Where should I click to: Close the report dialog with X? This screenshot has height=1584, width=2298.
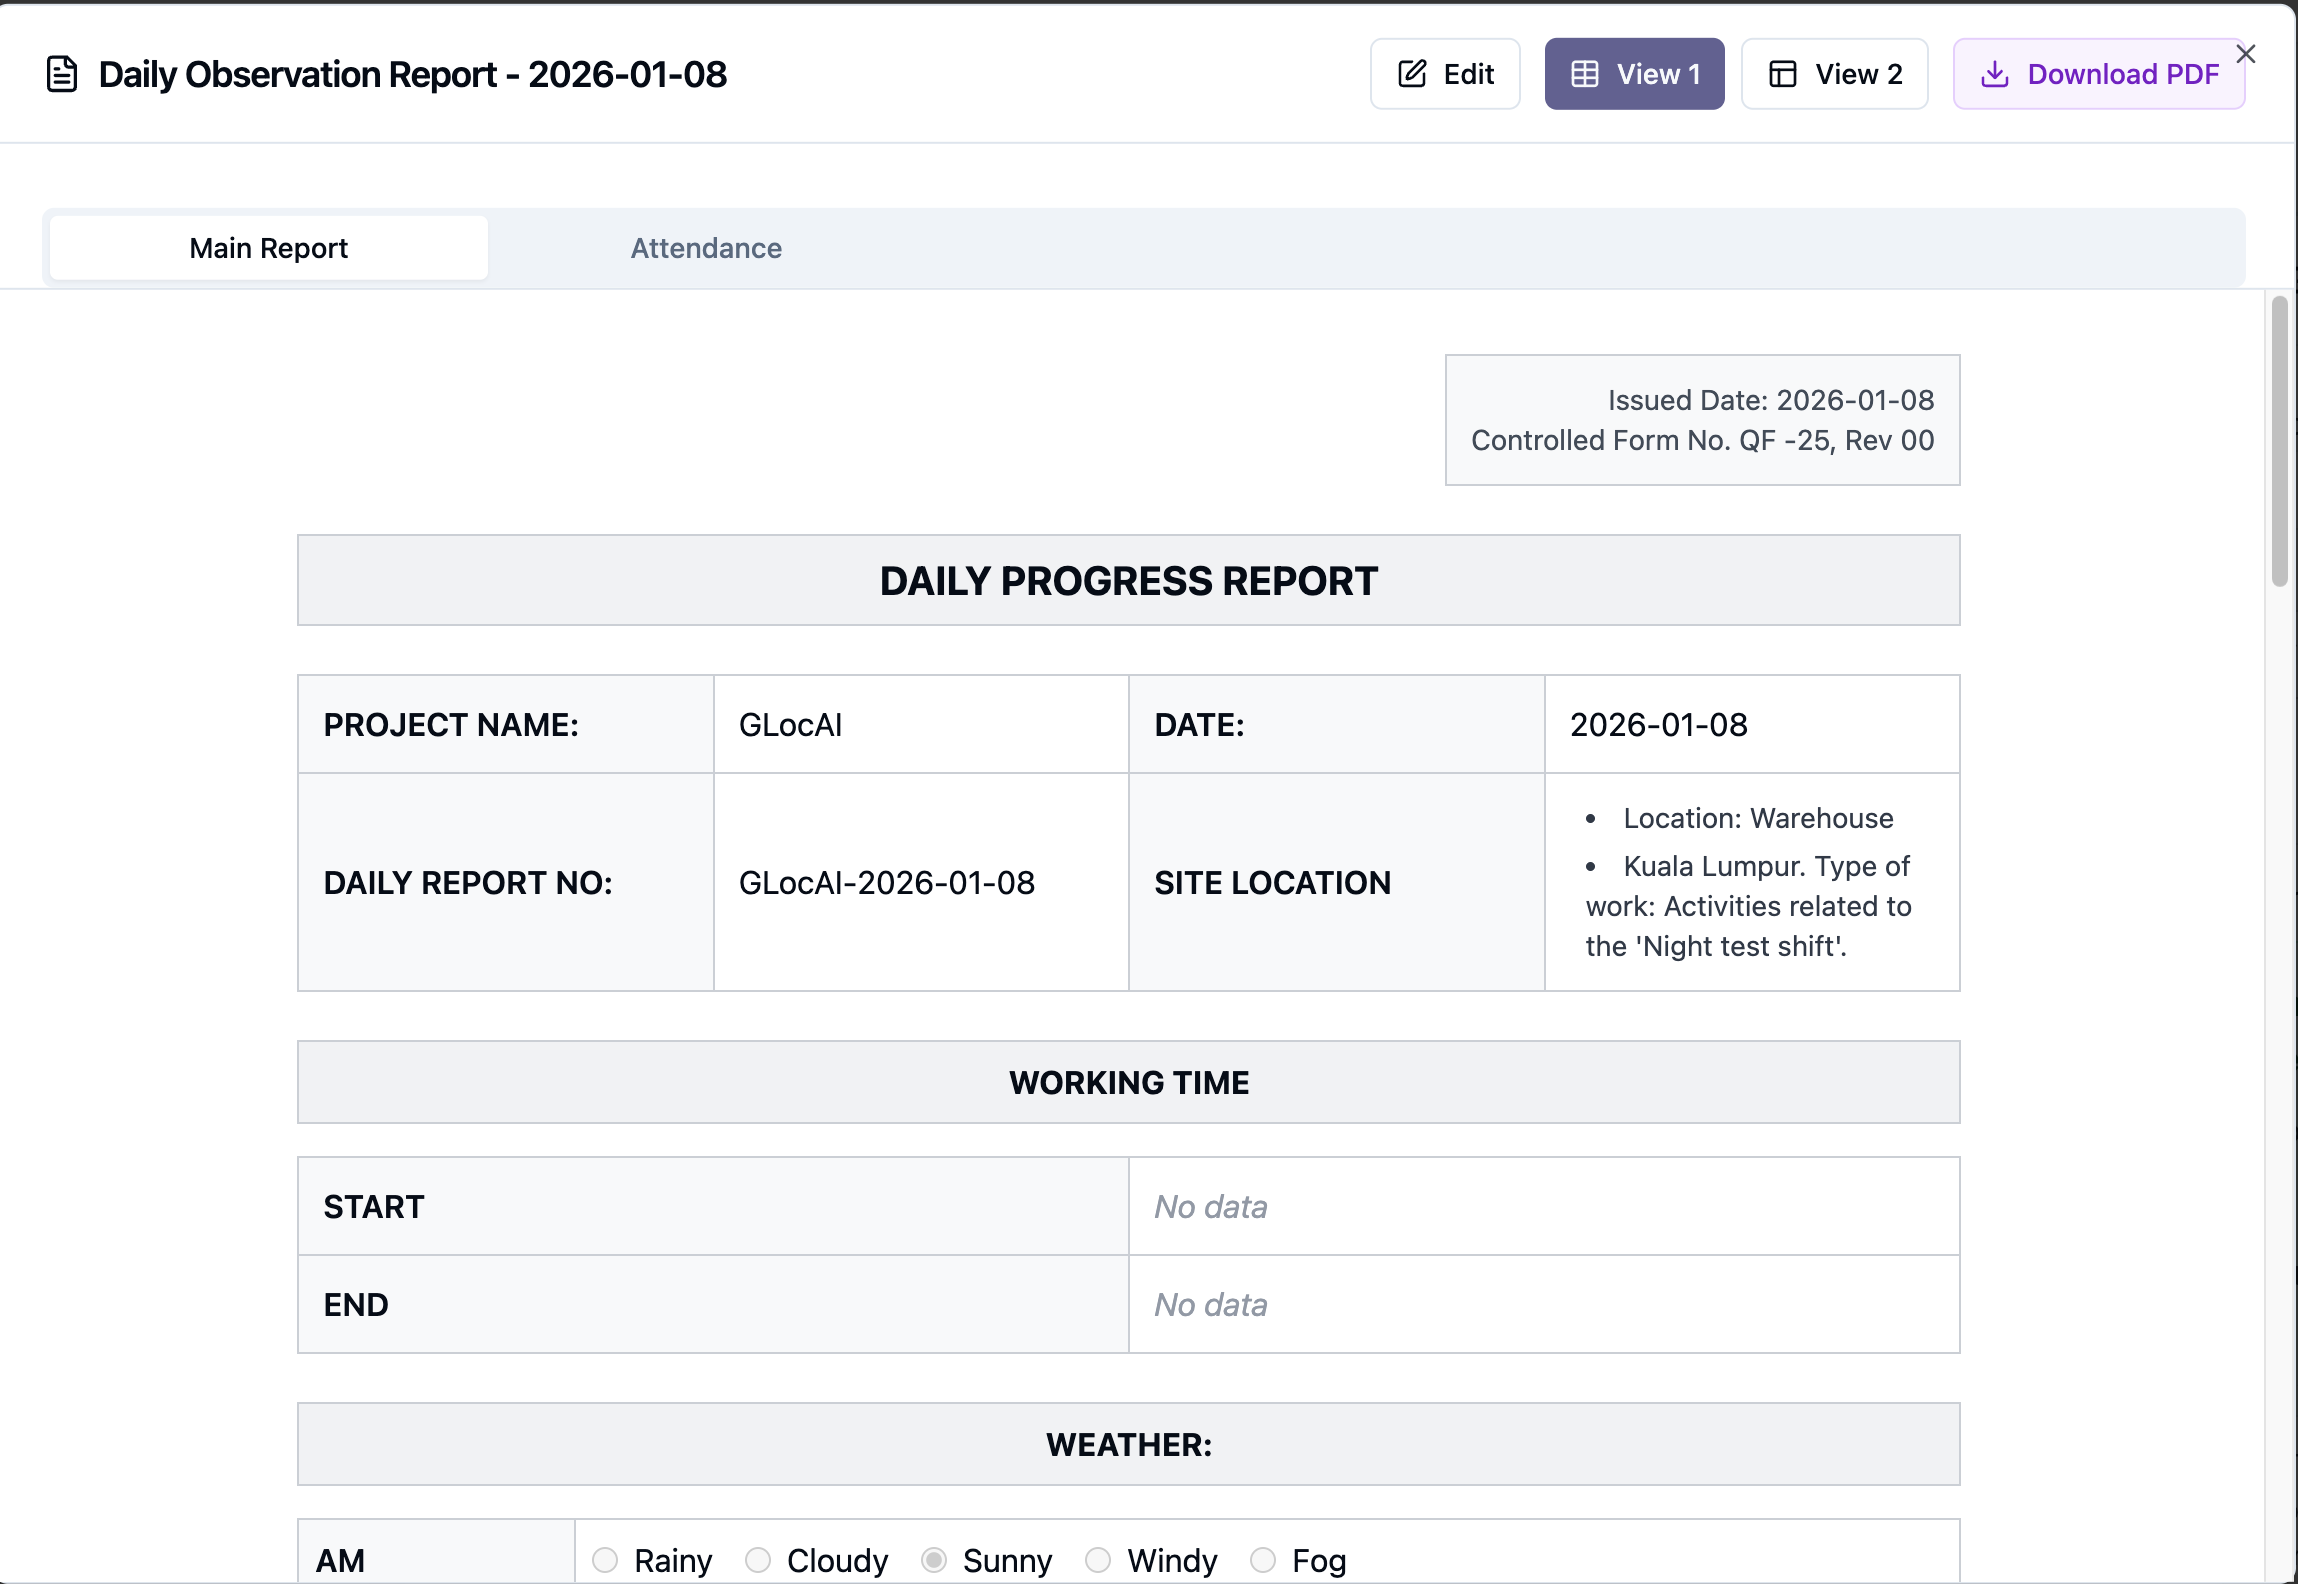[2246, 54]
